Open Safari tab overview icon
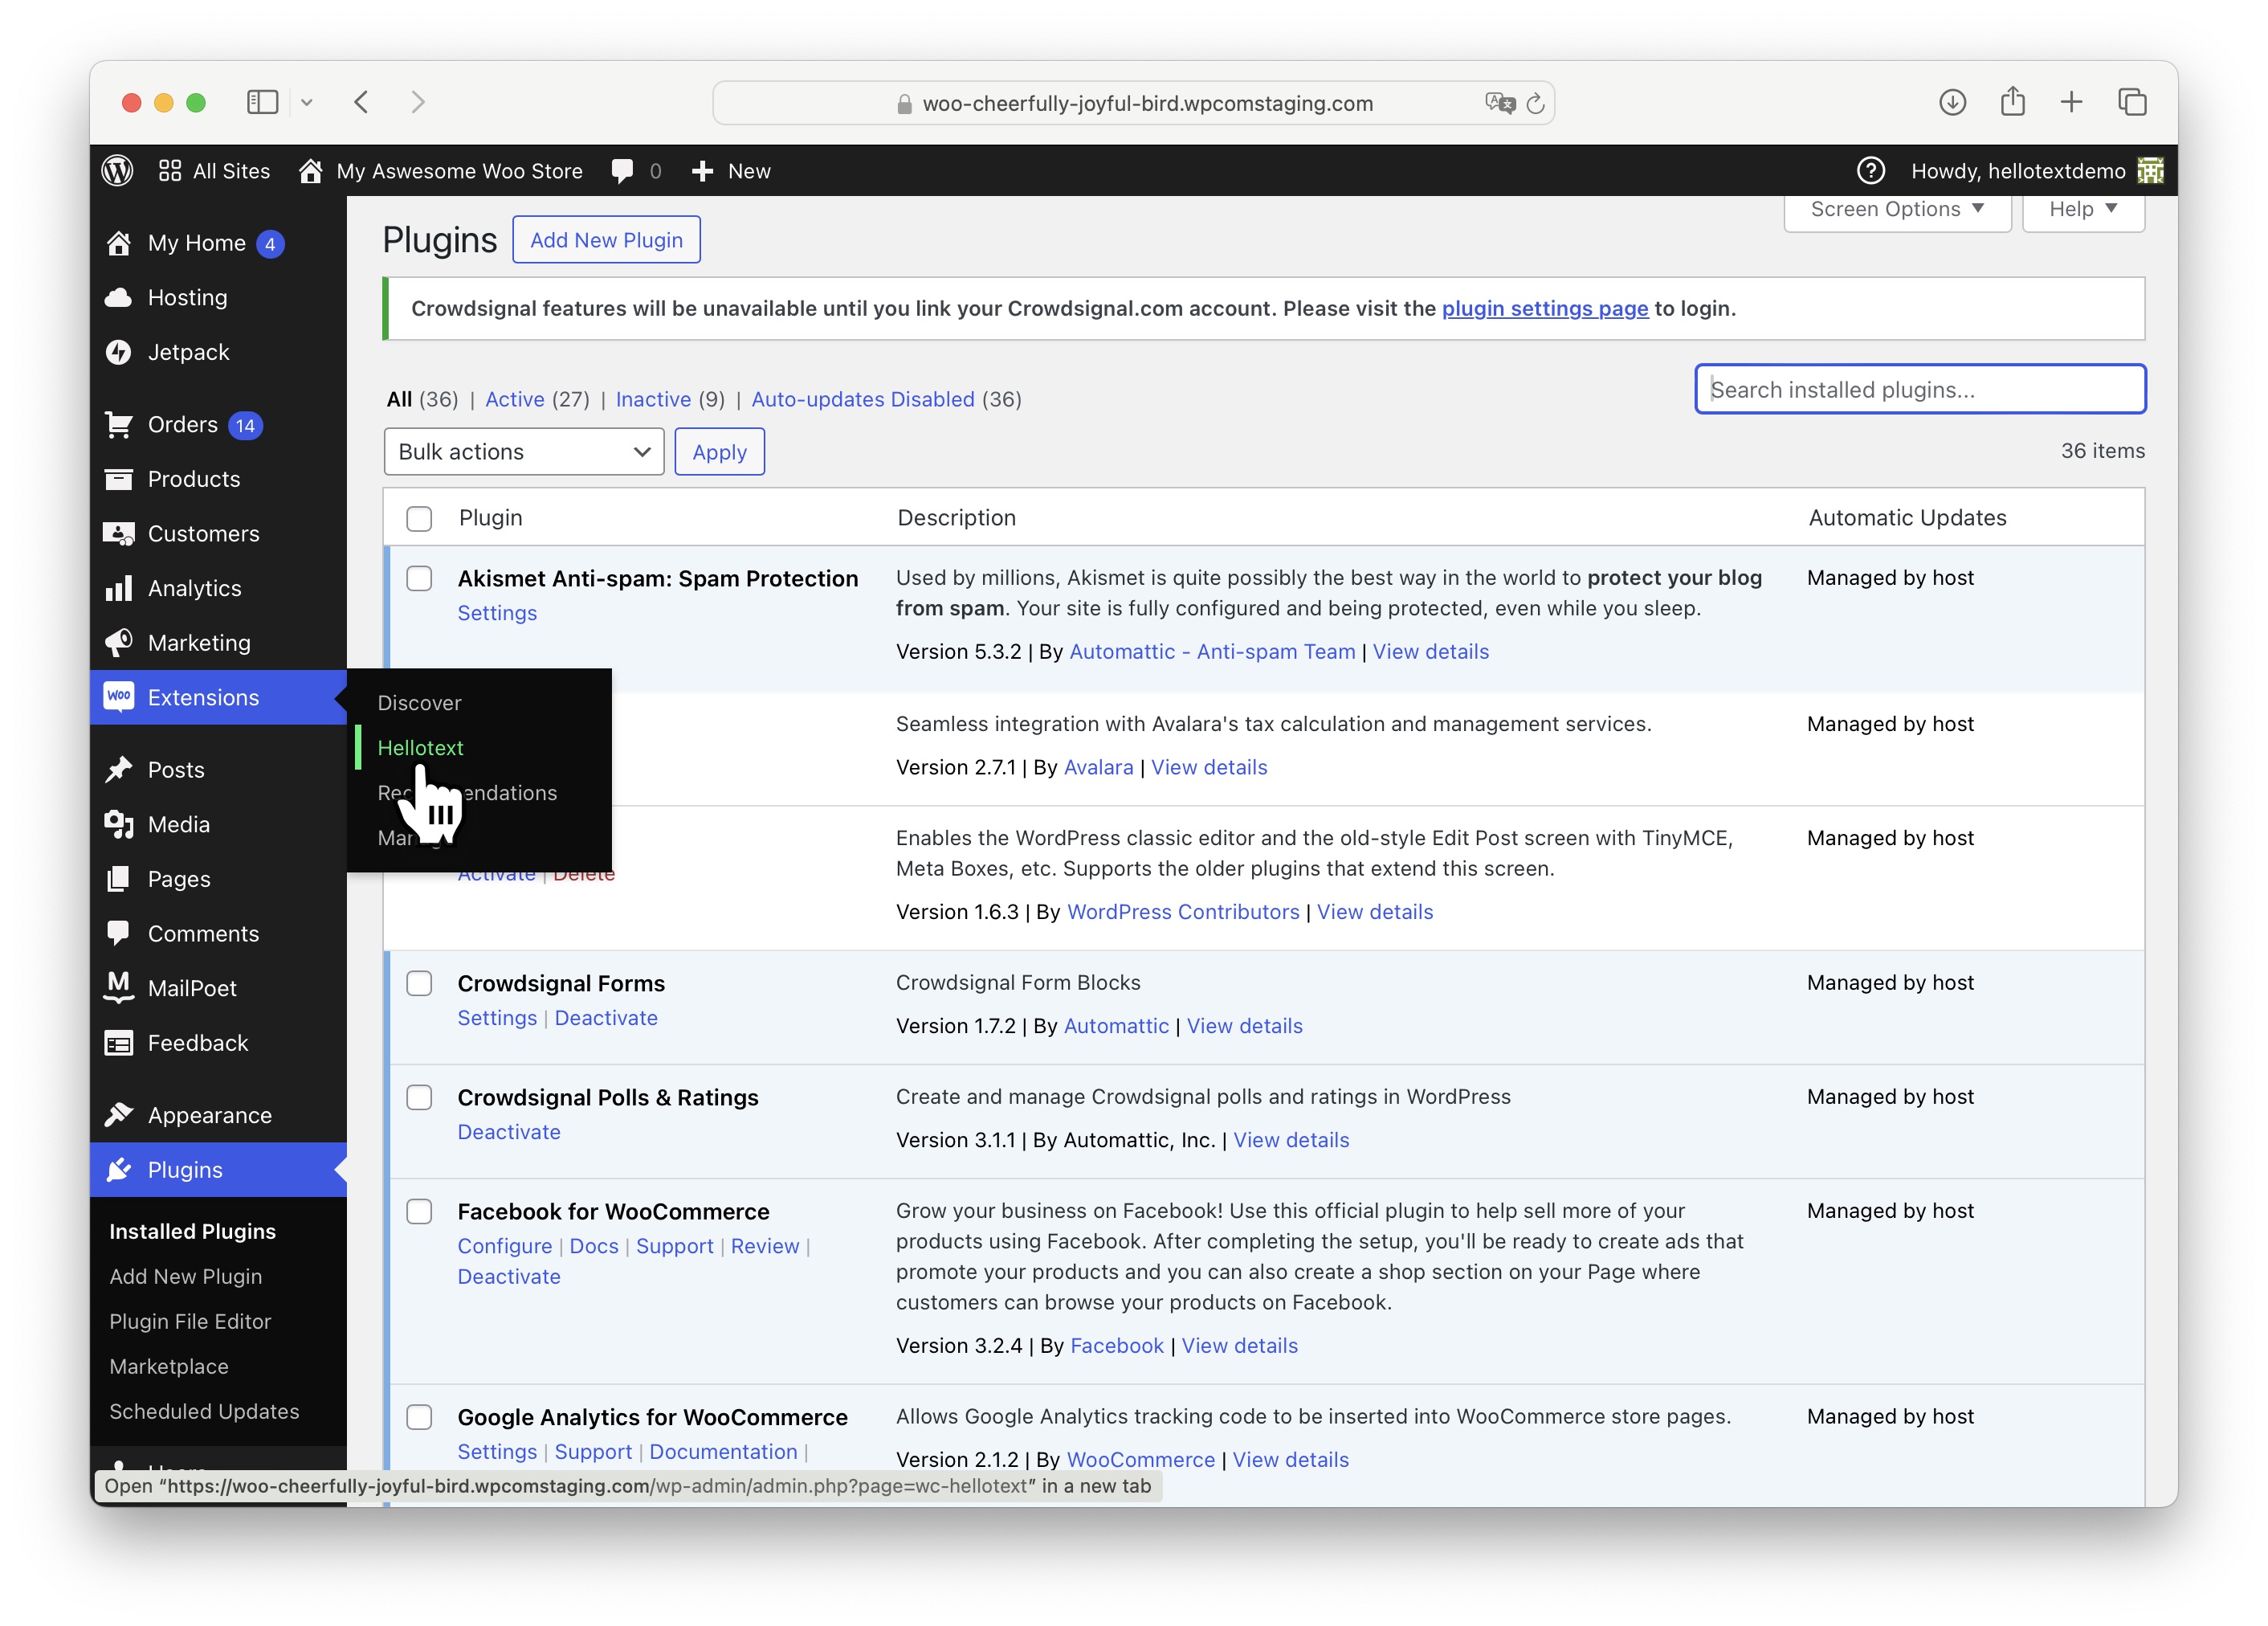The height and width of the screenshot is (1626, 2268). click(x=2132, y=102)
